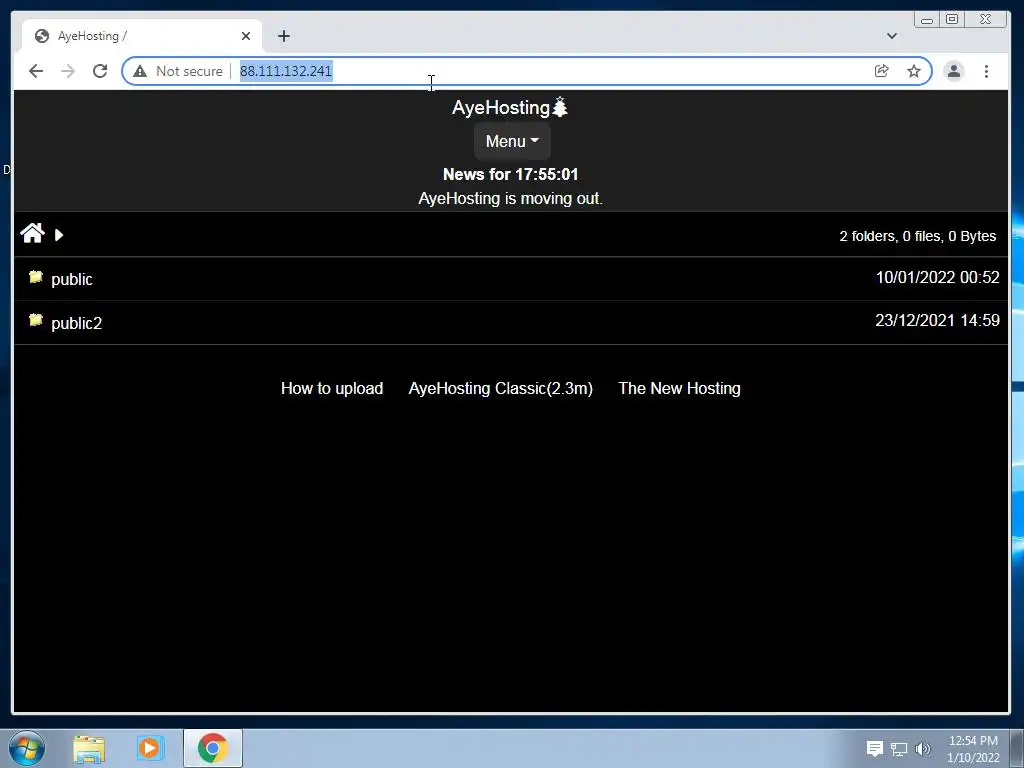This screenshot has height=768, width=1024.
Task: Close the Chrome window
Action: pos(985,20)
